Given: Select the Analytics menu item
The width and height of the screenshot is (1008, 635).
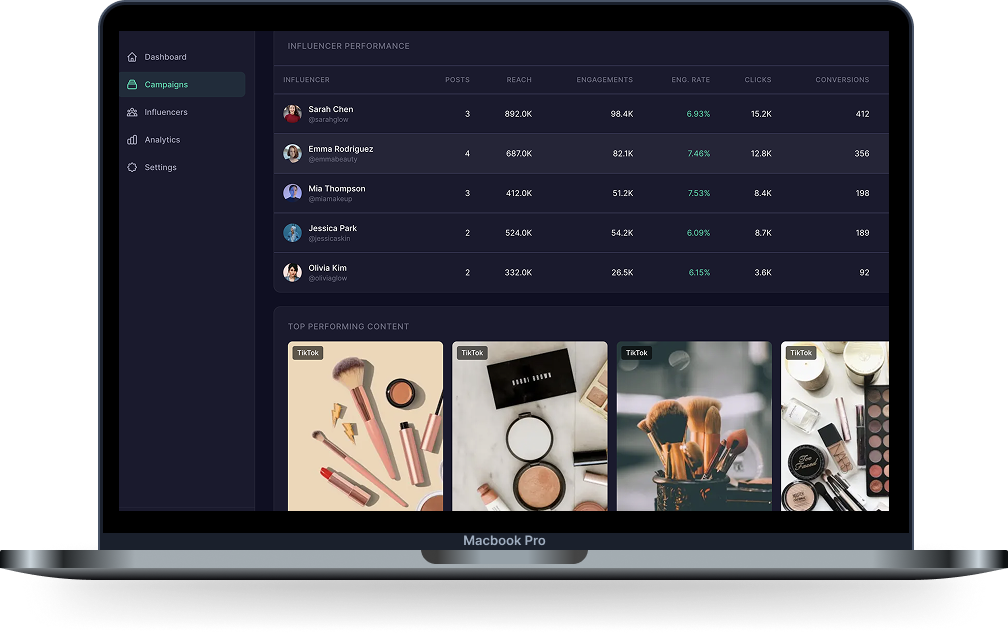Looking at the screenshot, I should [162, 140].
